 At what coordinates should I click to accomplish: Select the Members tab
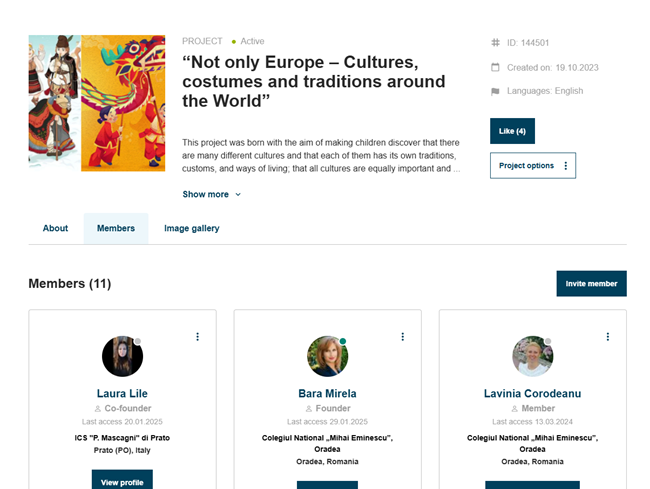(x=116, y=228)
